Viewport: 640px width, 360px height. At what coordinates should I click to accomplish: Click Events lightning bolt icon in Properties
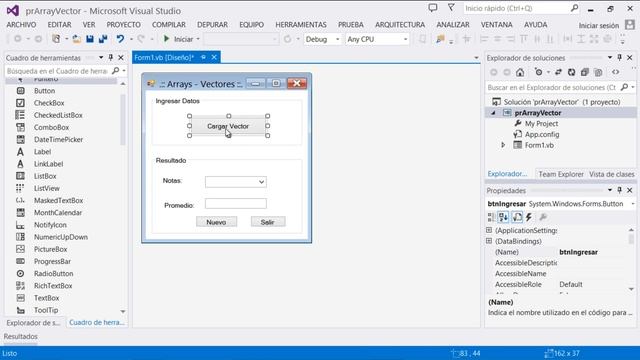click(529, 217)
